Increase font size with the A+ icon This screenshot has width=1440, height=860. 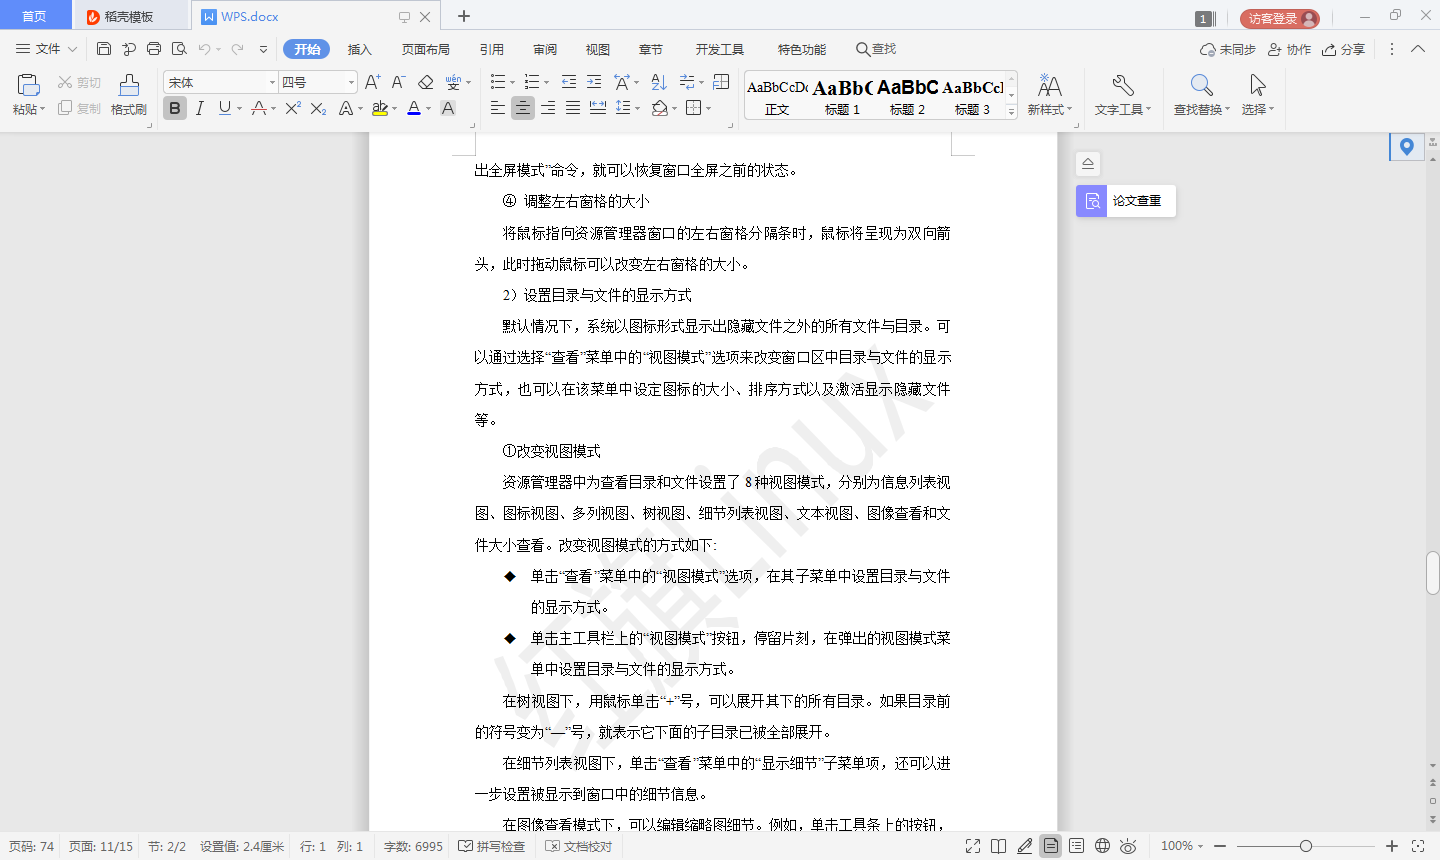tap(372, 82)
